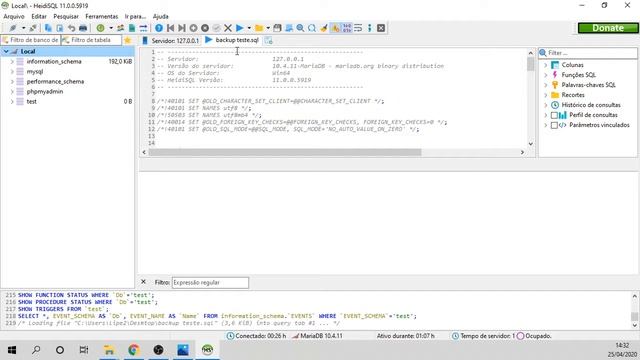Click the disconnect session icon

[x=33, y=28]
